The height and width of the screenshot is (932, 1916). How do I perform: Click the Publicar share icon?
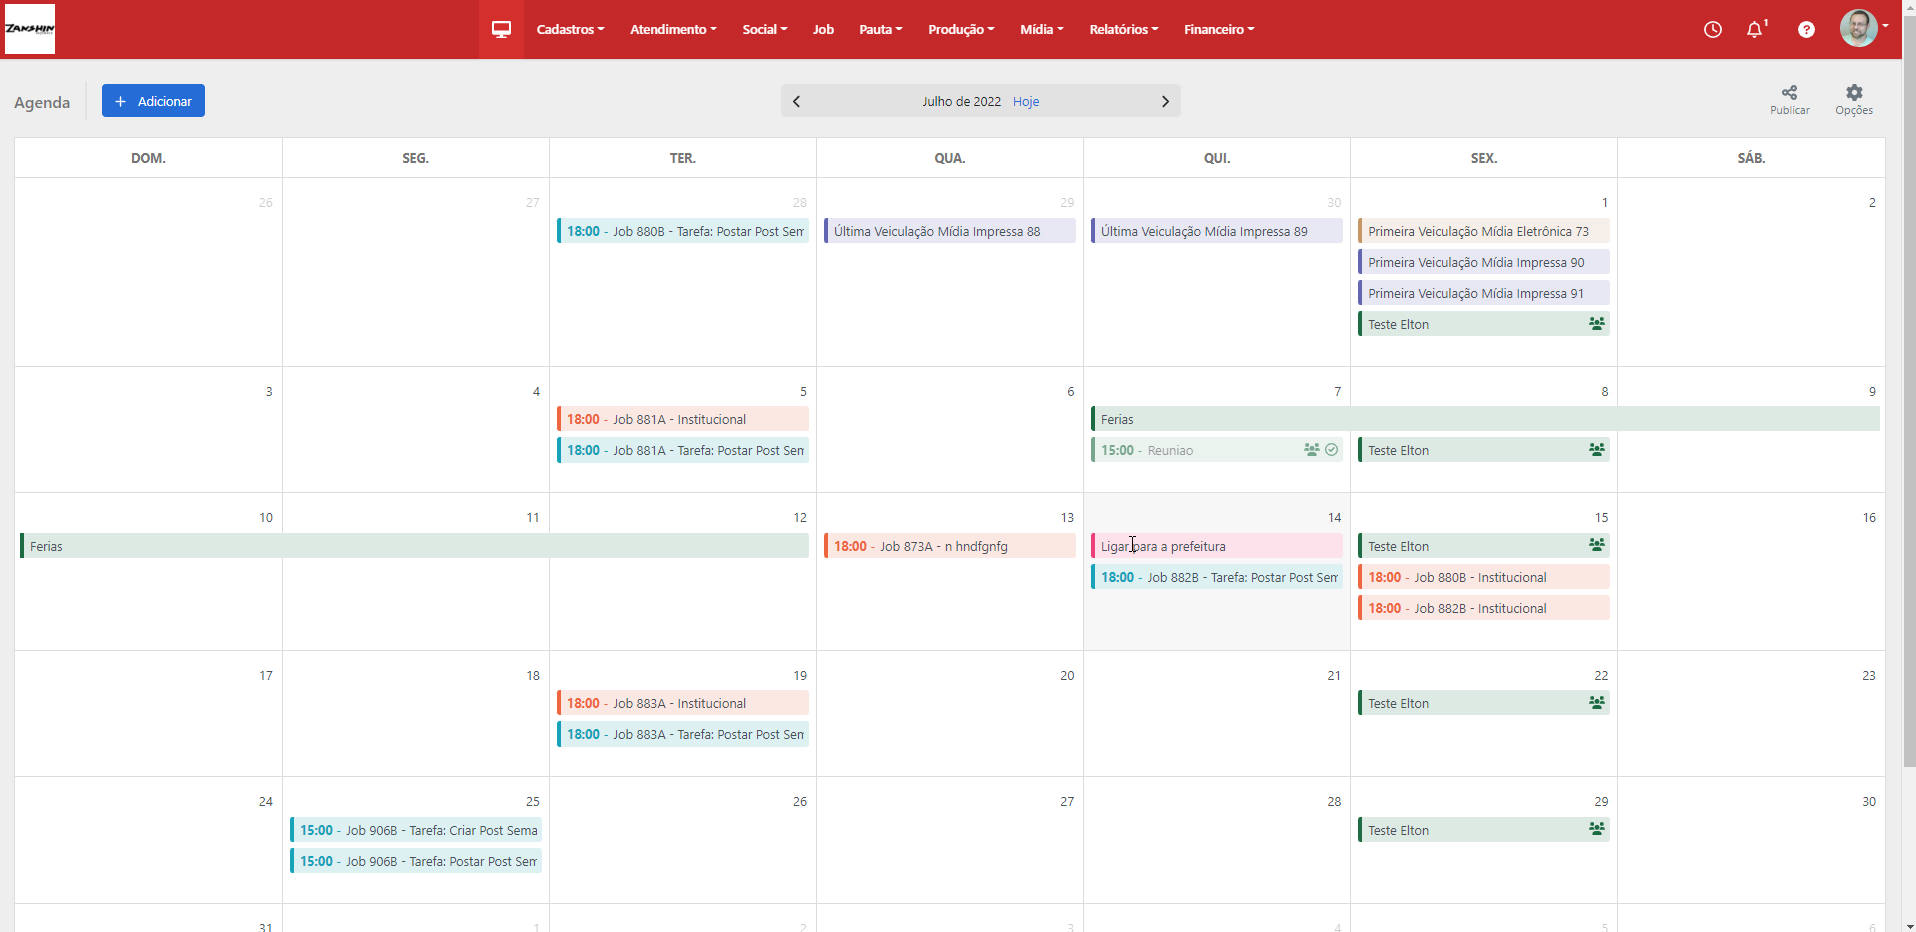pyautogui.click(x=1789, y=93)
